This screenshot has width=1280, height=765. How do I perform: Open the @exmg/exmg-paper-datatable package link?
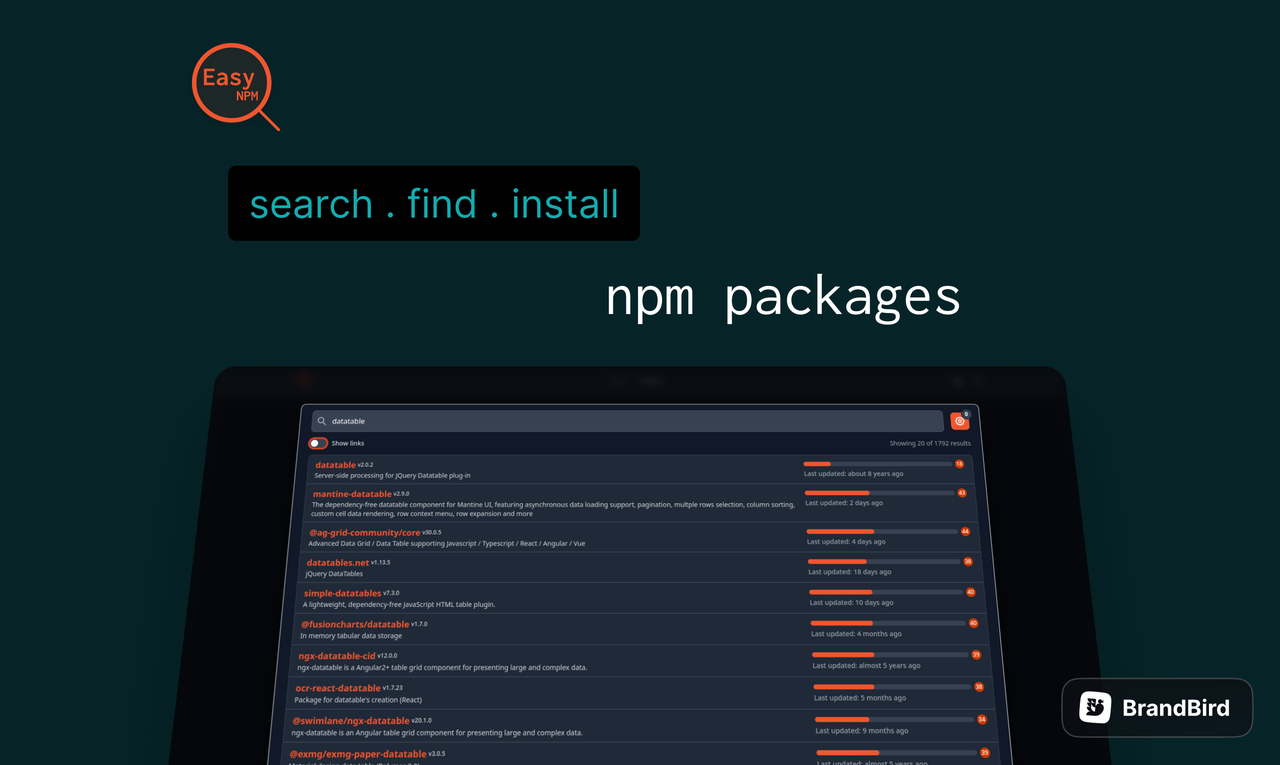click(358, 754)
